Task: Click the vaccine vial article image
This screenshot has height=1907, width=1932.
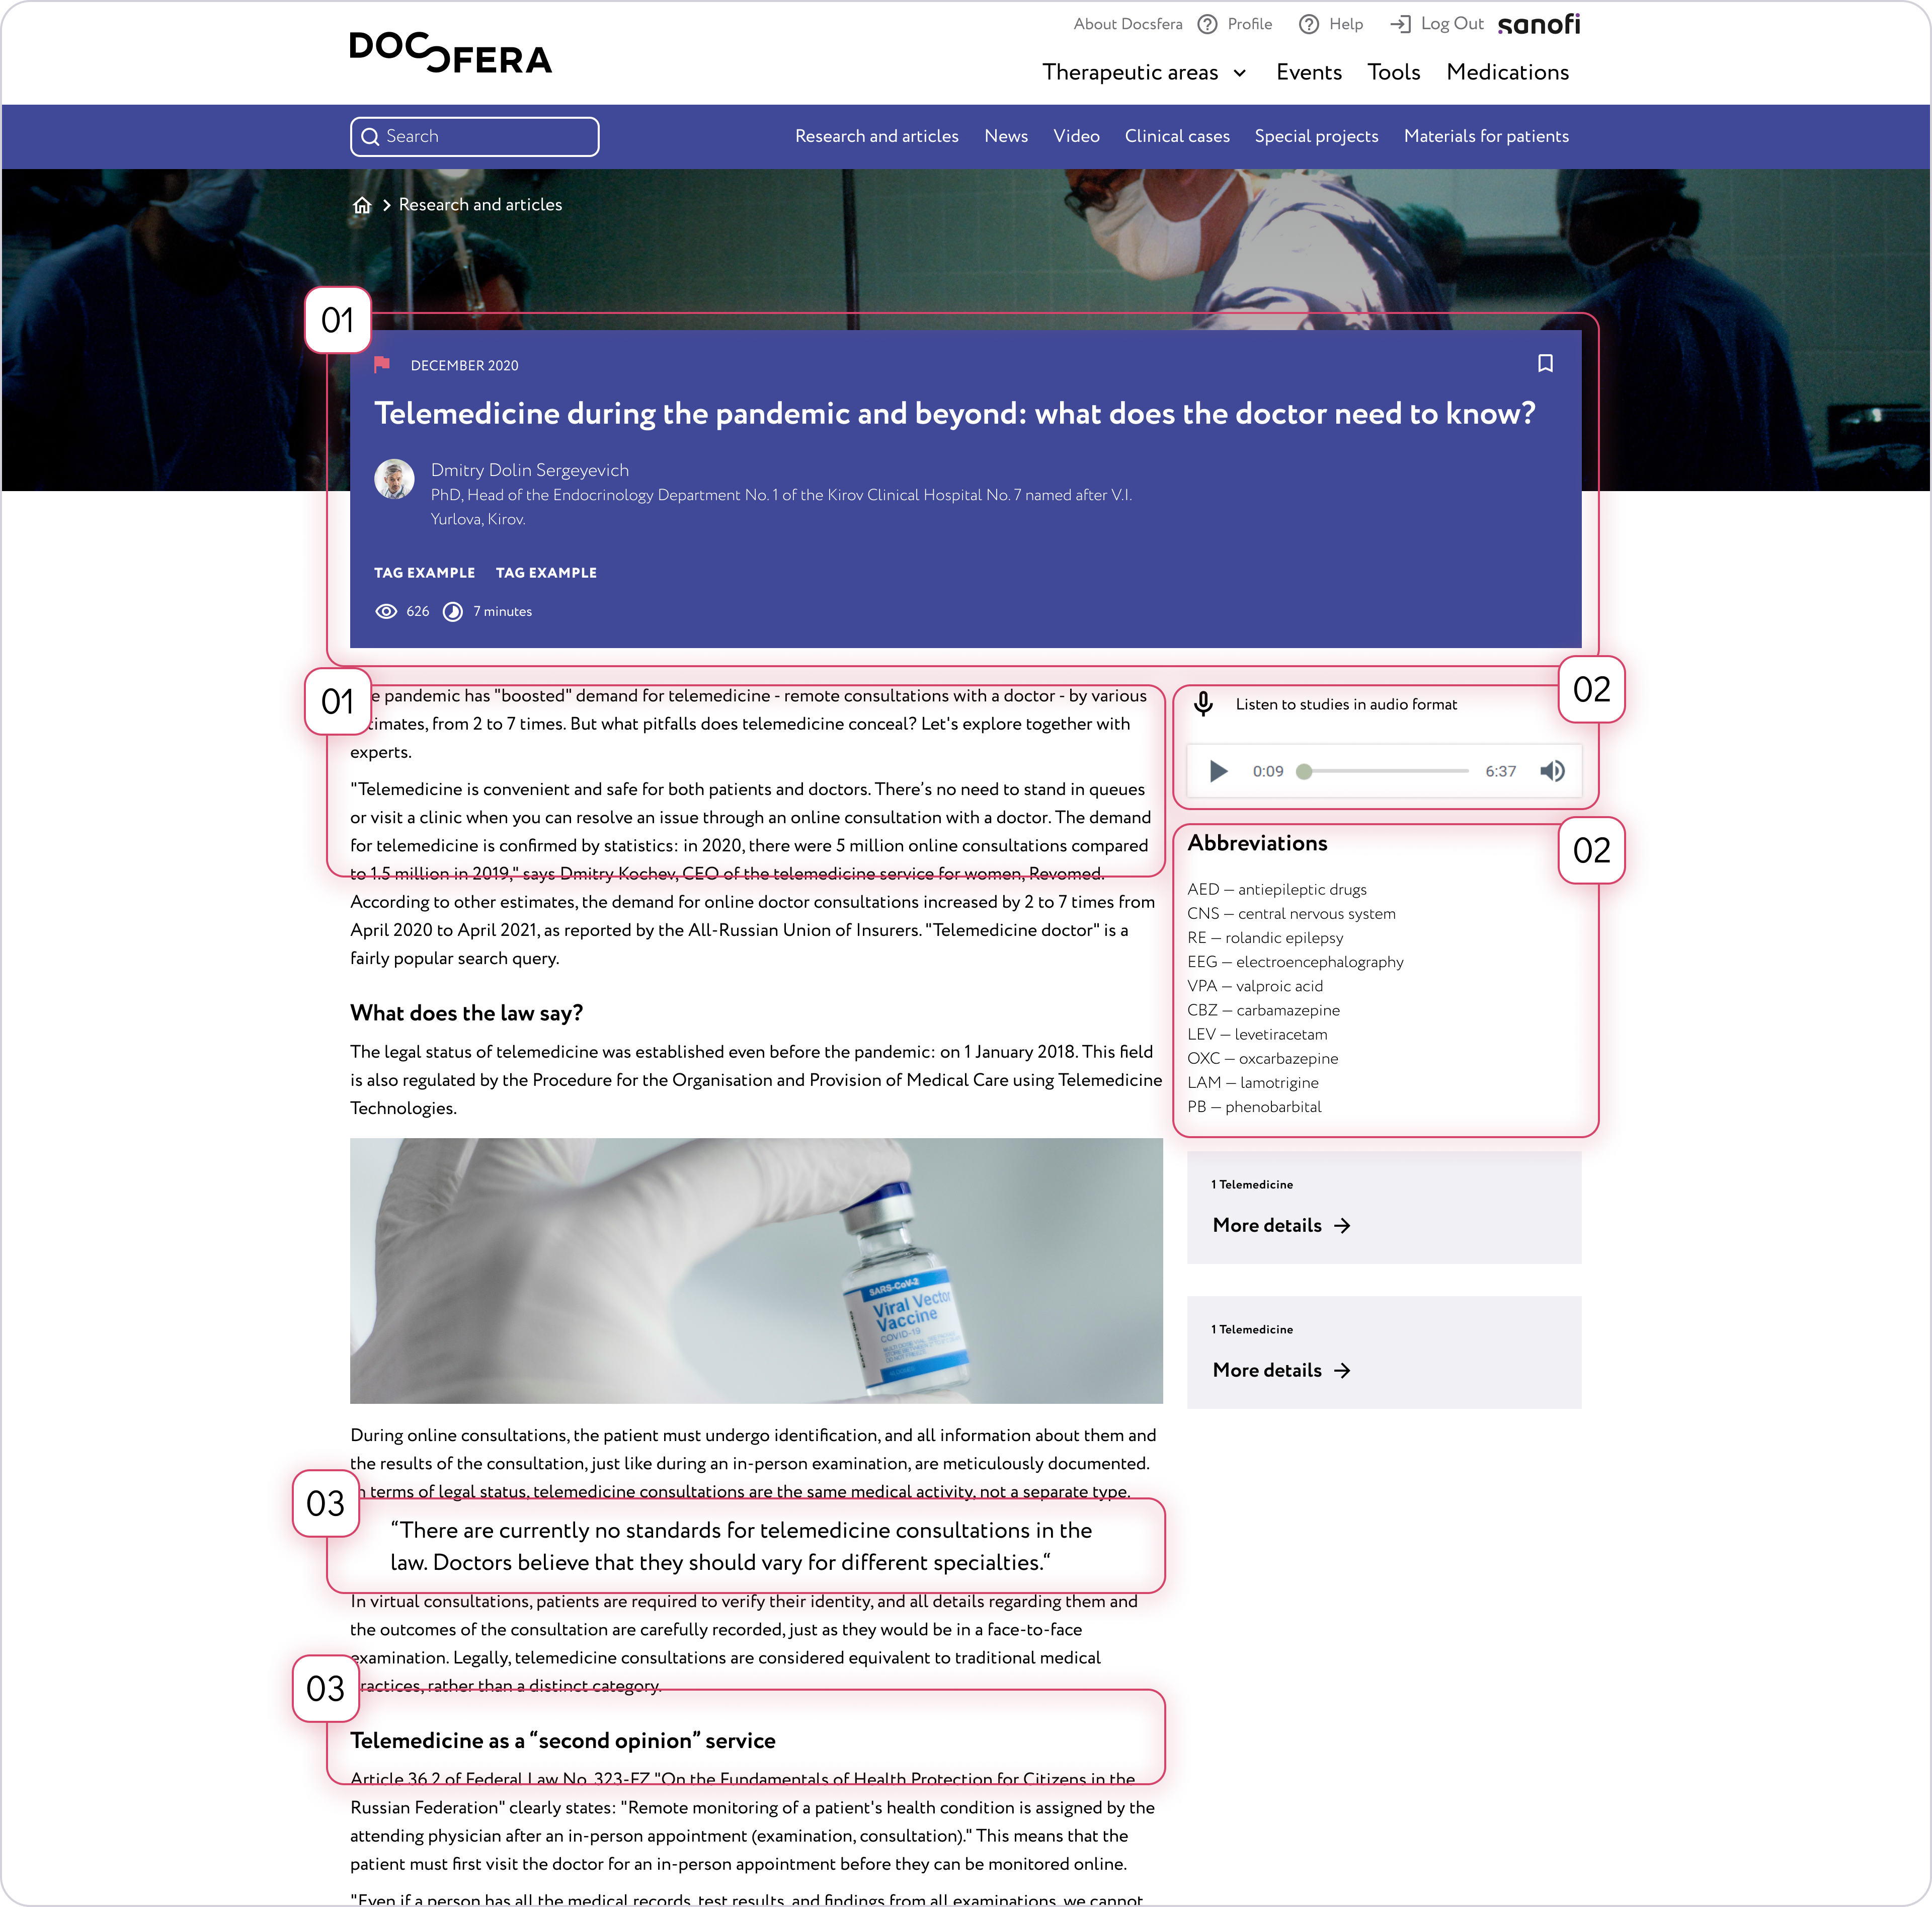Action: pyautogui.click(x=756, y=1270)
